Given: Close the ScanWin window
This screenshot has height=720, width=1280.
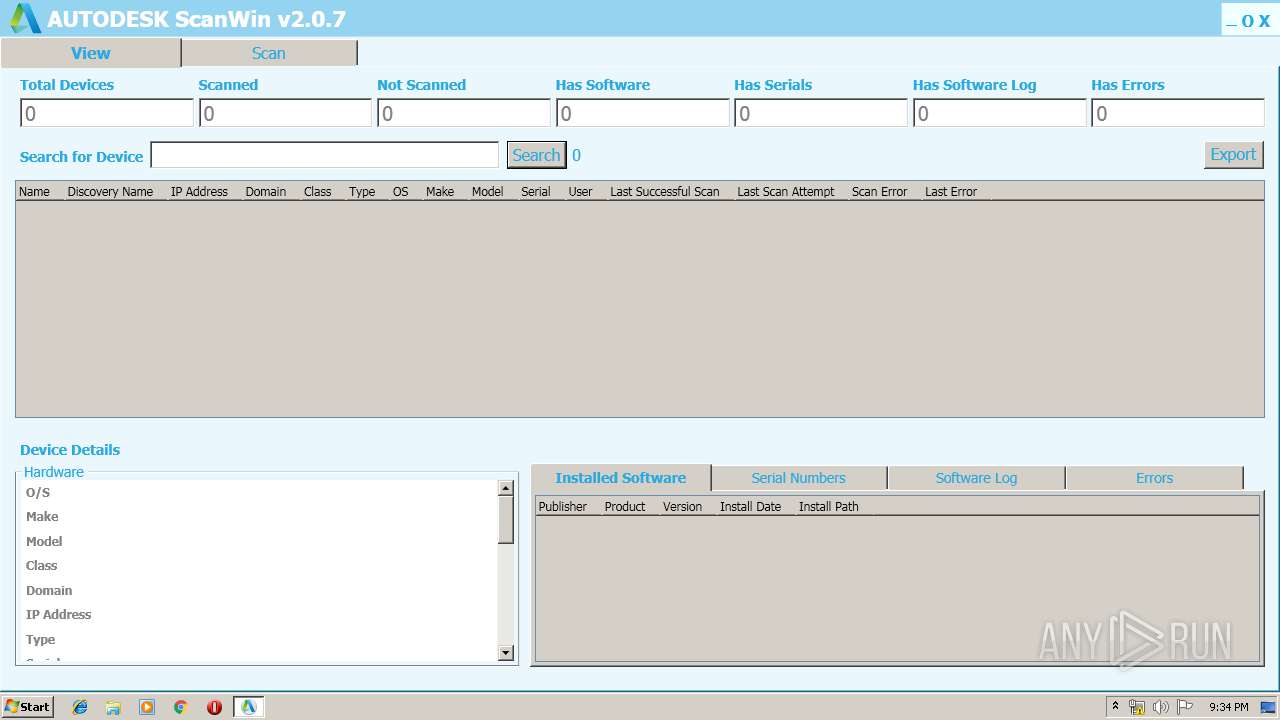Looking at the screenshot, I should click(1264, 21).
